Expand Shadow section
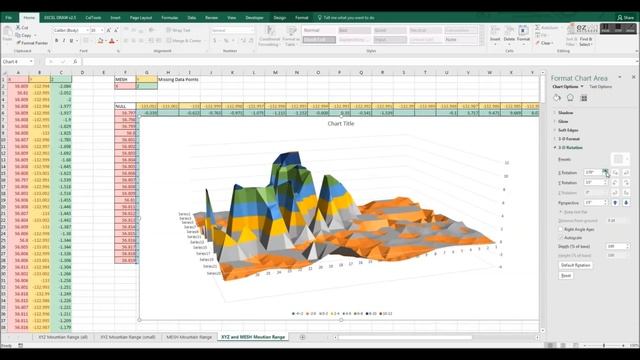Image resolution: width=640 pixels, height=360 pixels. [x=566, y=113]
